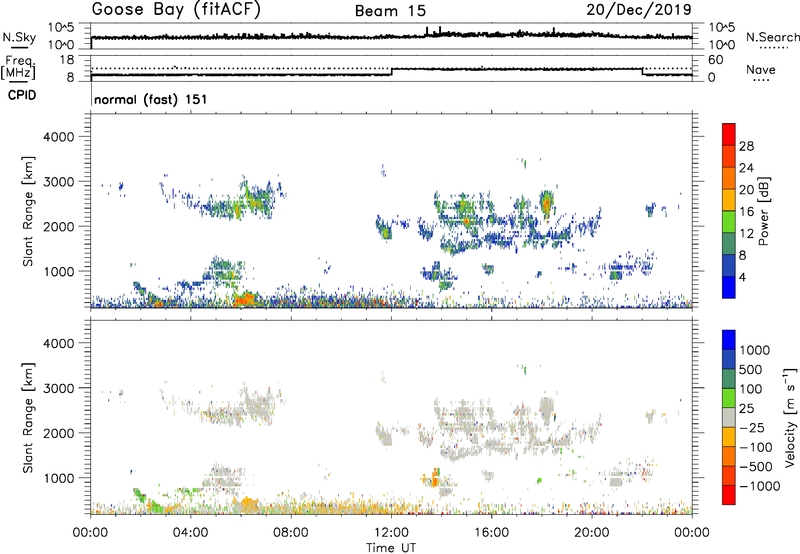Click the '08:00' time tick label
The image size is (800, 554).
(x=291, y=533)
